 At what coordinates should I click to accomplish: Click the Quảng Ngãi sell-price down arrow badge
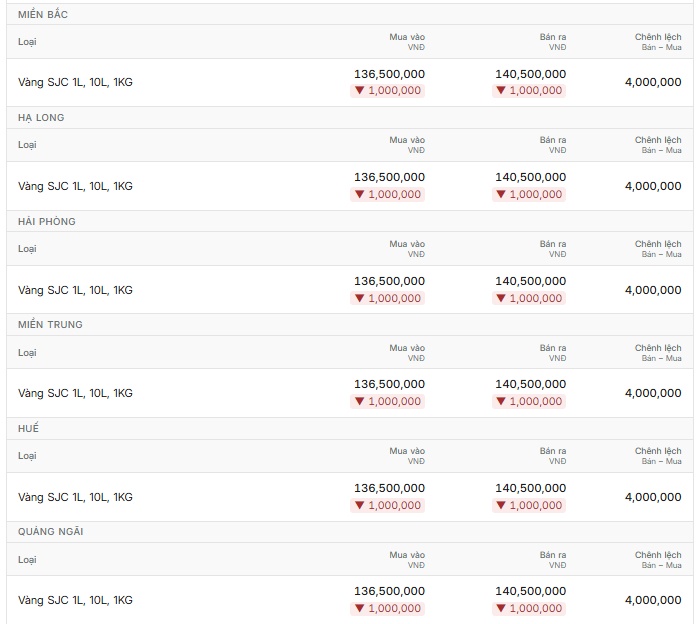529,608
